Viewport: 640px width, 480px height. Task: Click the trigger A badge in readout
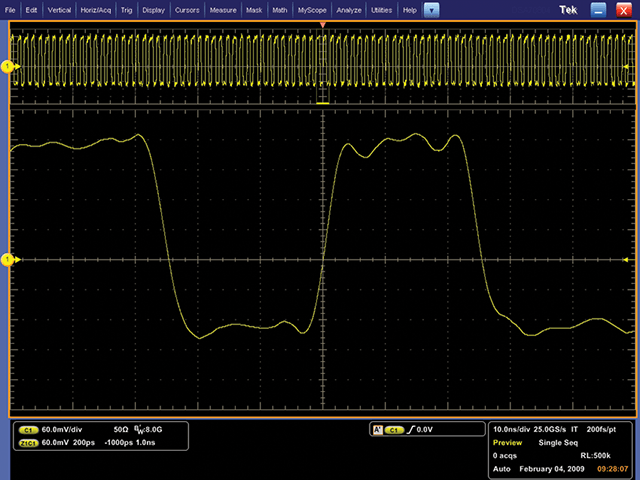pyautogui.click(x=377, y=428)
